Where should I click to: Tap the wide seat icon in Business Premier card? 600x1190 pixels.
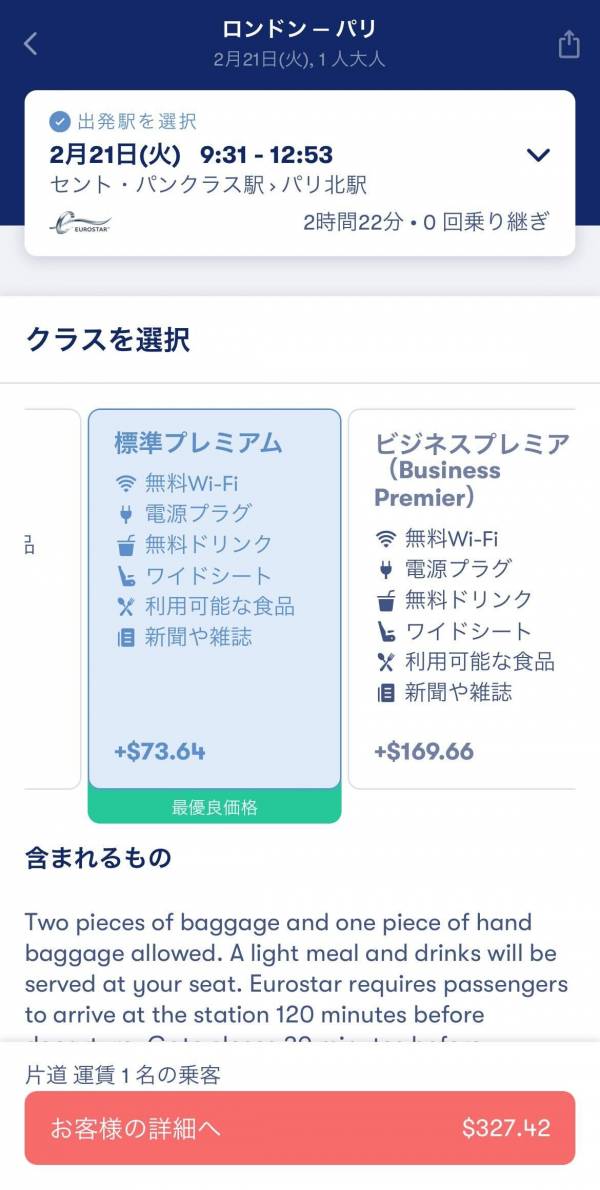tap(386, 631)
